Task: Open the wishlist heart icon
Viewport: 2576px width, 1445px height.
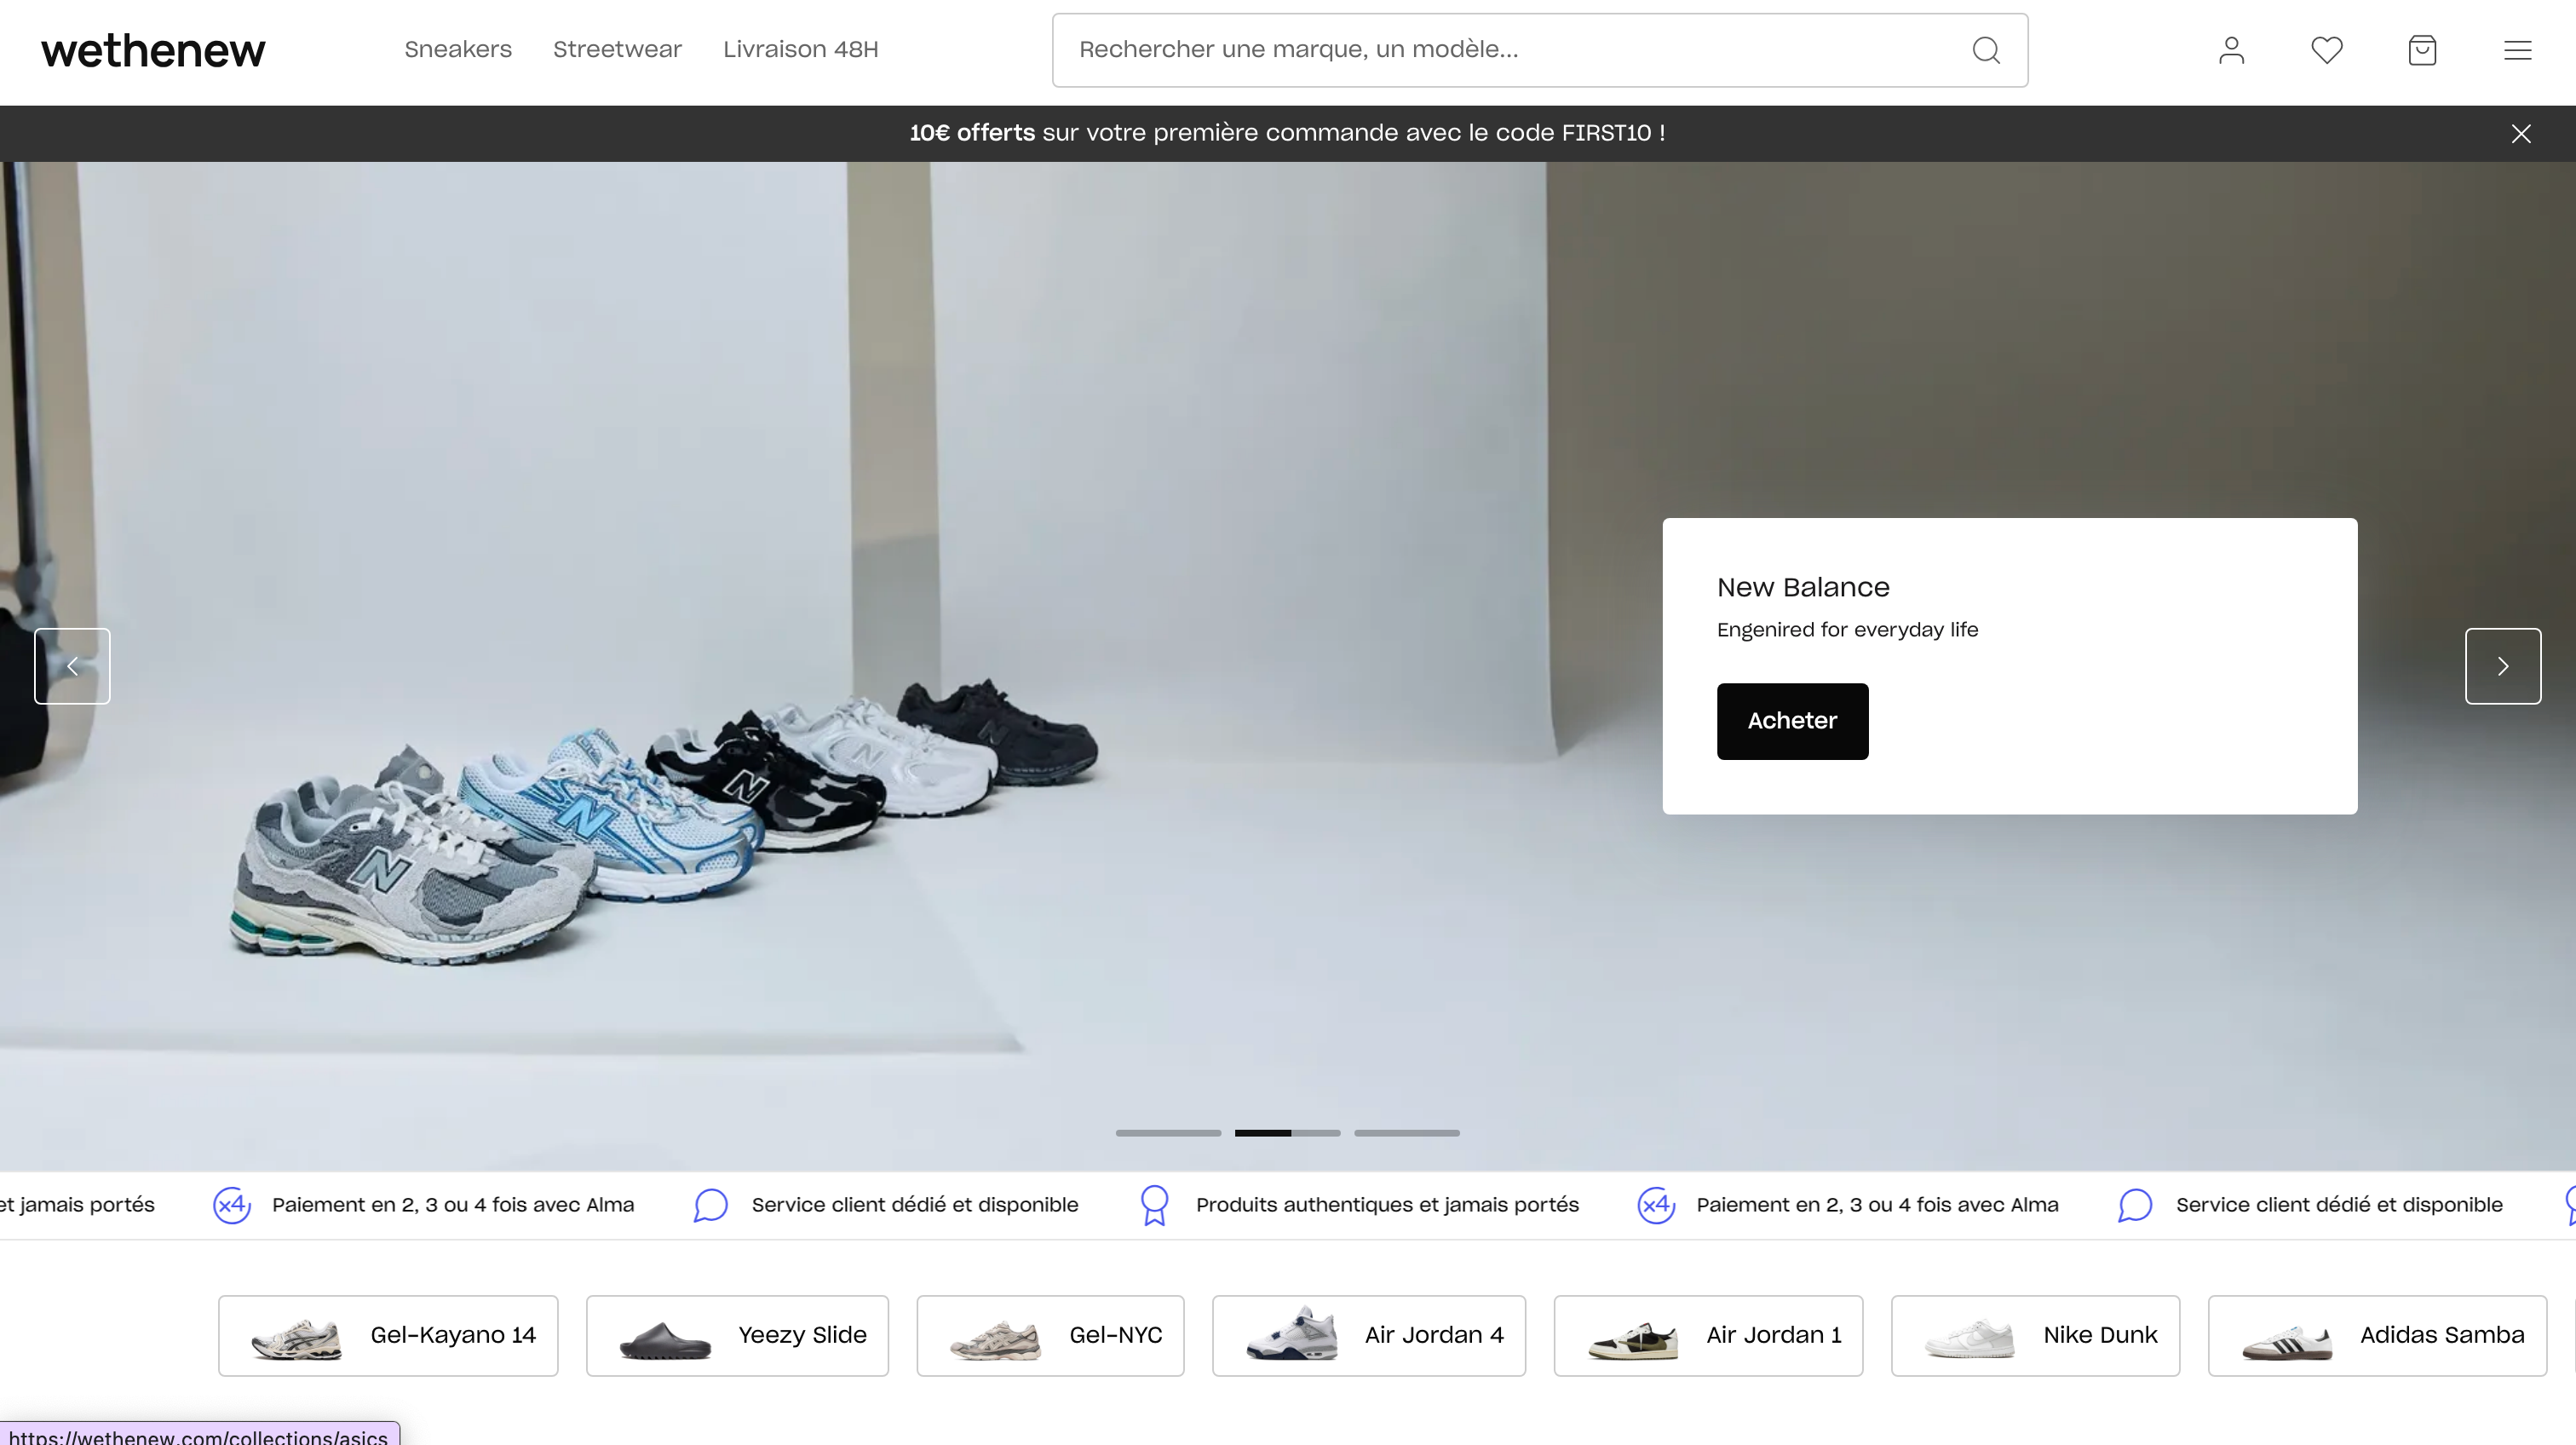Action: point(2327,50)
